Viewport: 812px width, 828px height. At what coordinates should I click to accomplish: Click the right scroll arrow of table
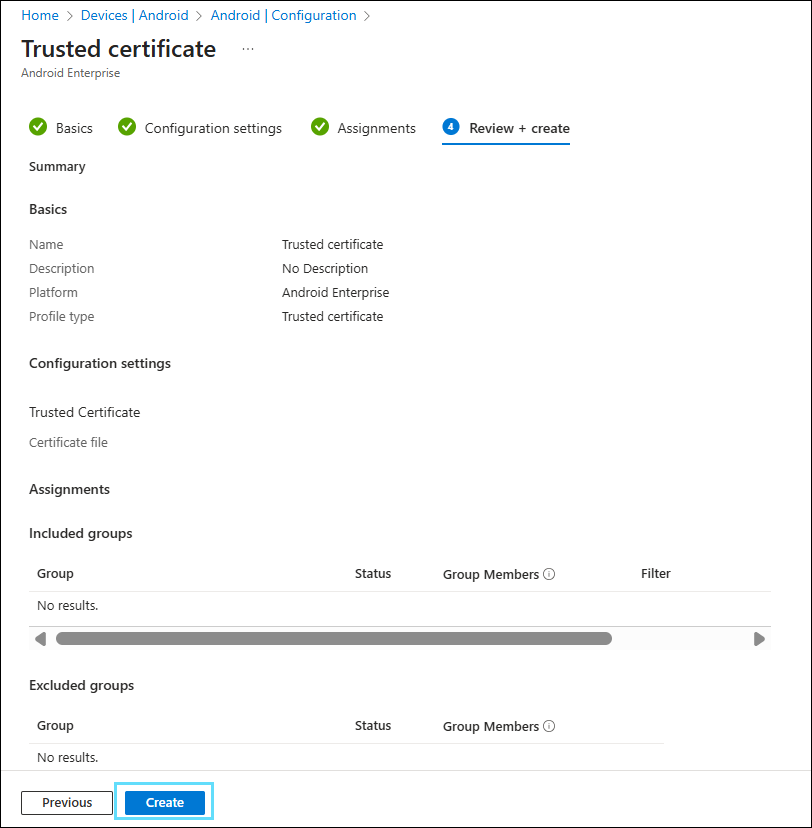pos(759,638)
